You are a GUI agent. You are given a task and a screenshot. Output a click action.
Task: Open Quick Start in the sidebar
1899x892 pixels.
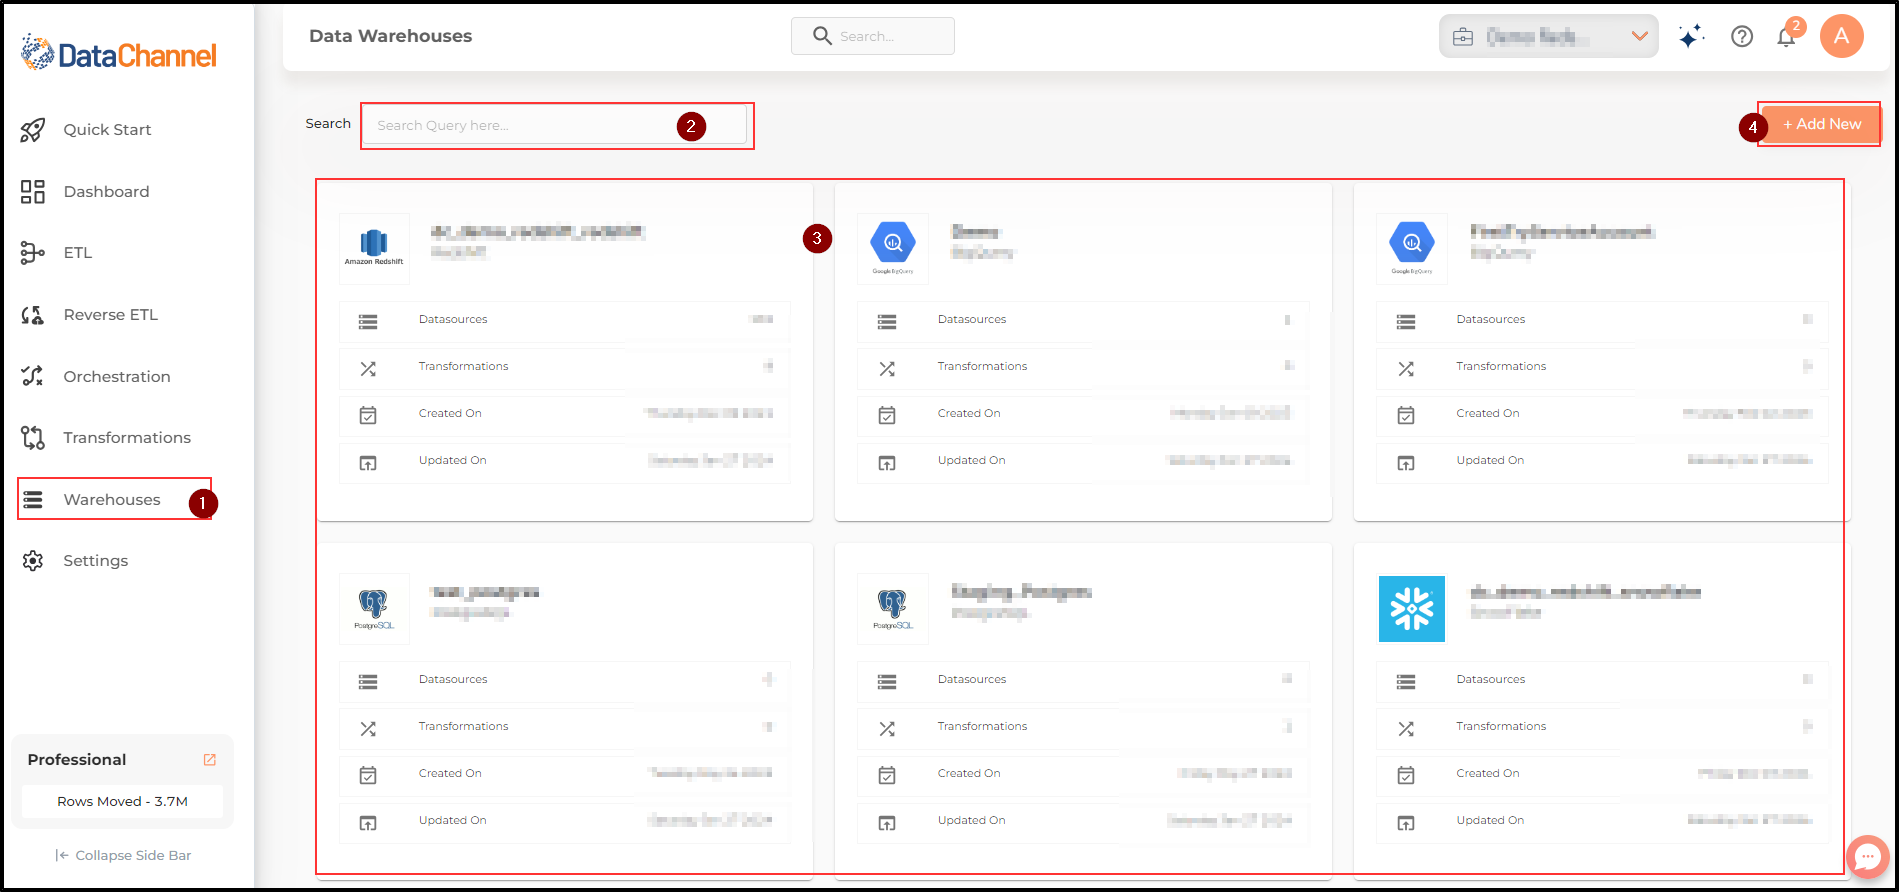(x=107, y=130)
